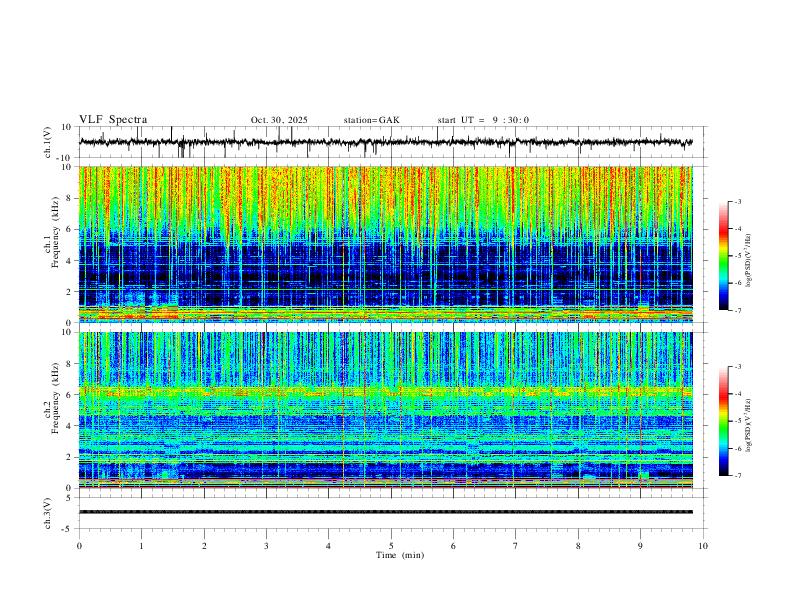Click the date 'Oct. 30, 2025'

pyautogui.click(x=279, y=120)
